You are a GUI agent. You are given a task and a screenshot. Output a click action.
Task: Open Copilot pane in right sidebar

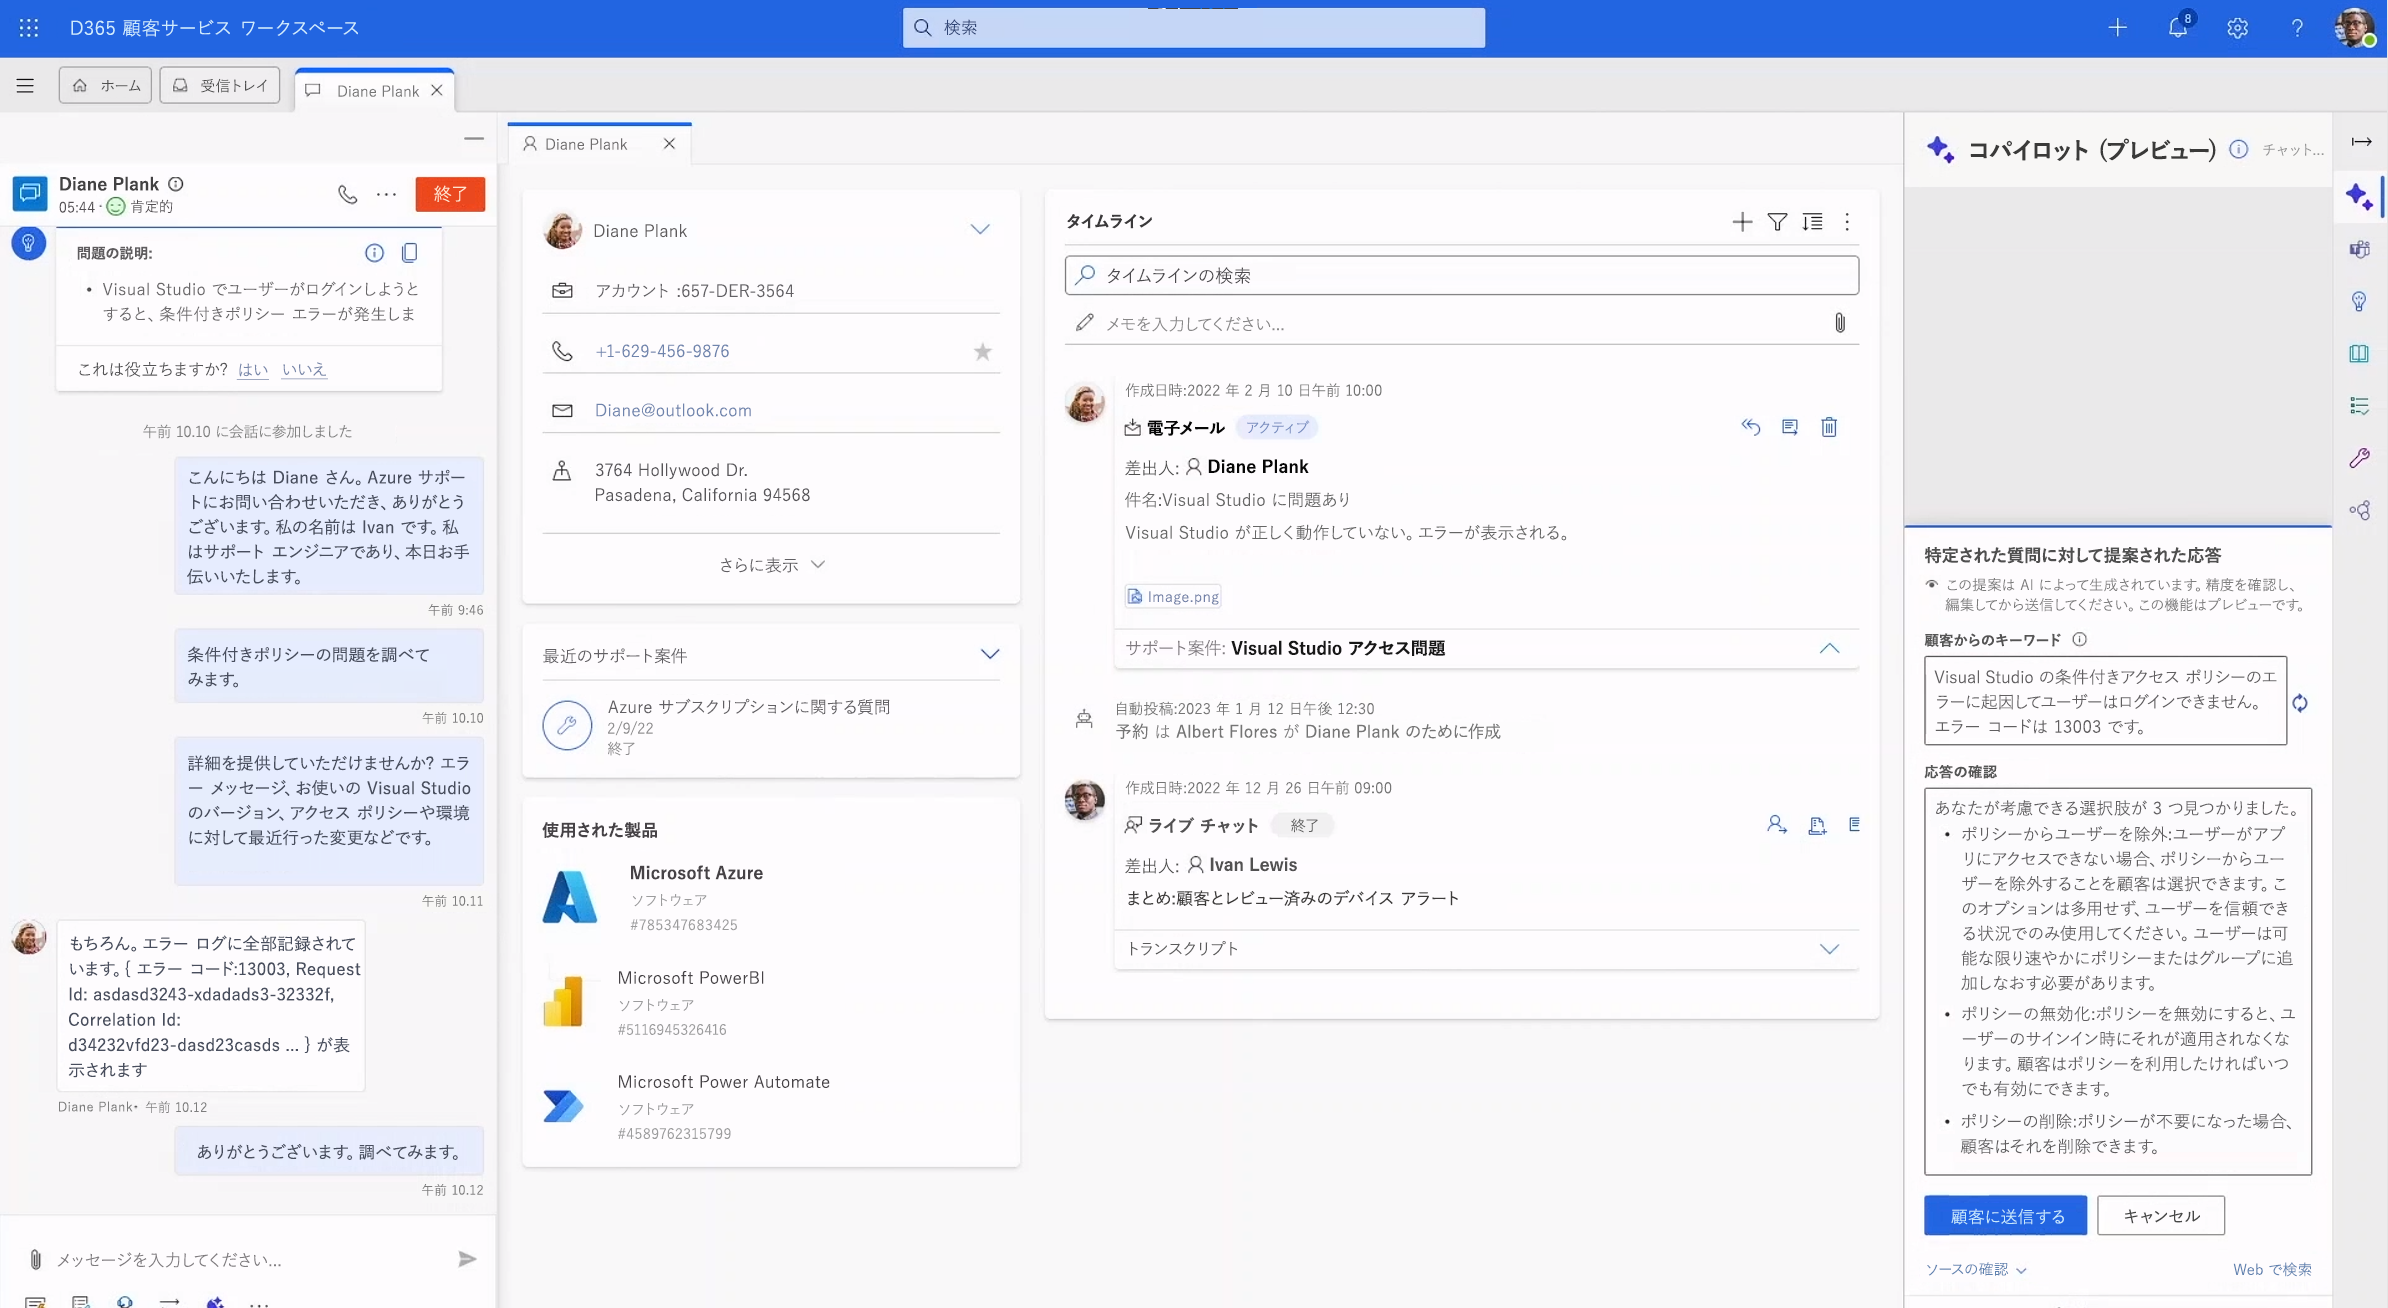click(x=2359, y=196)
